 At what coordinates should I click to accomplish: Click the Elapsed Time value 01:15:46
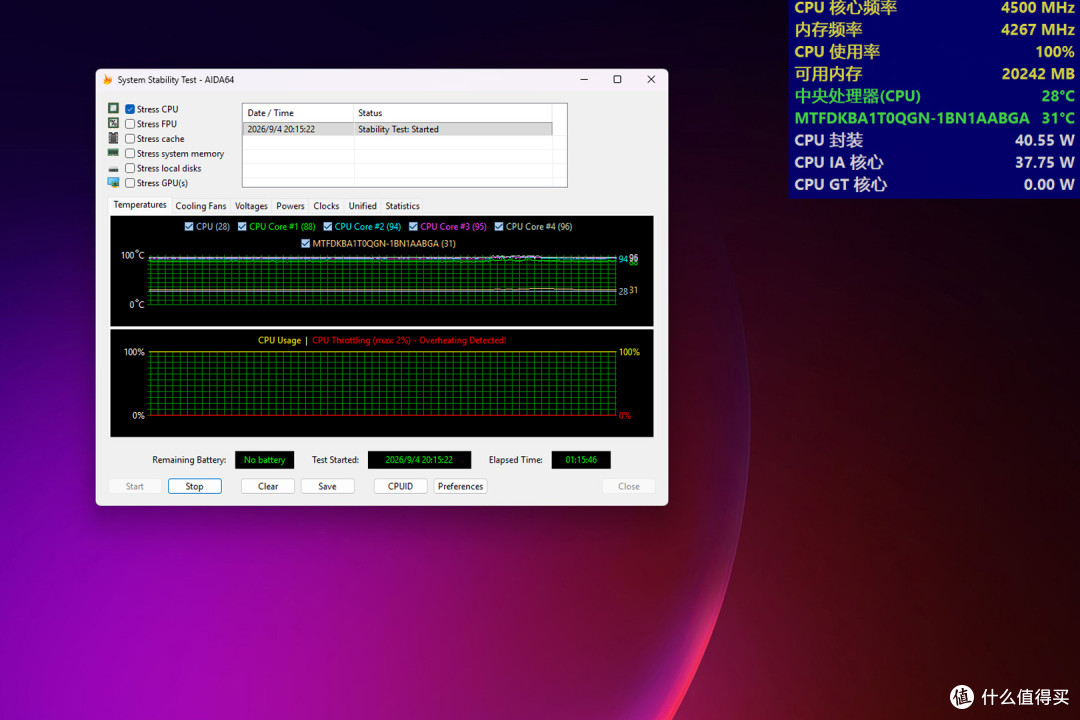pyautogui.click(x=581, y=460)
